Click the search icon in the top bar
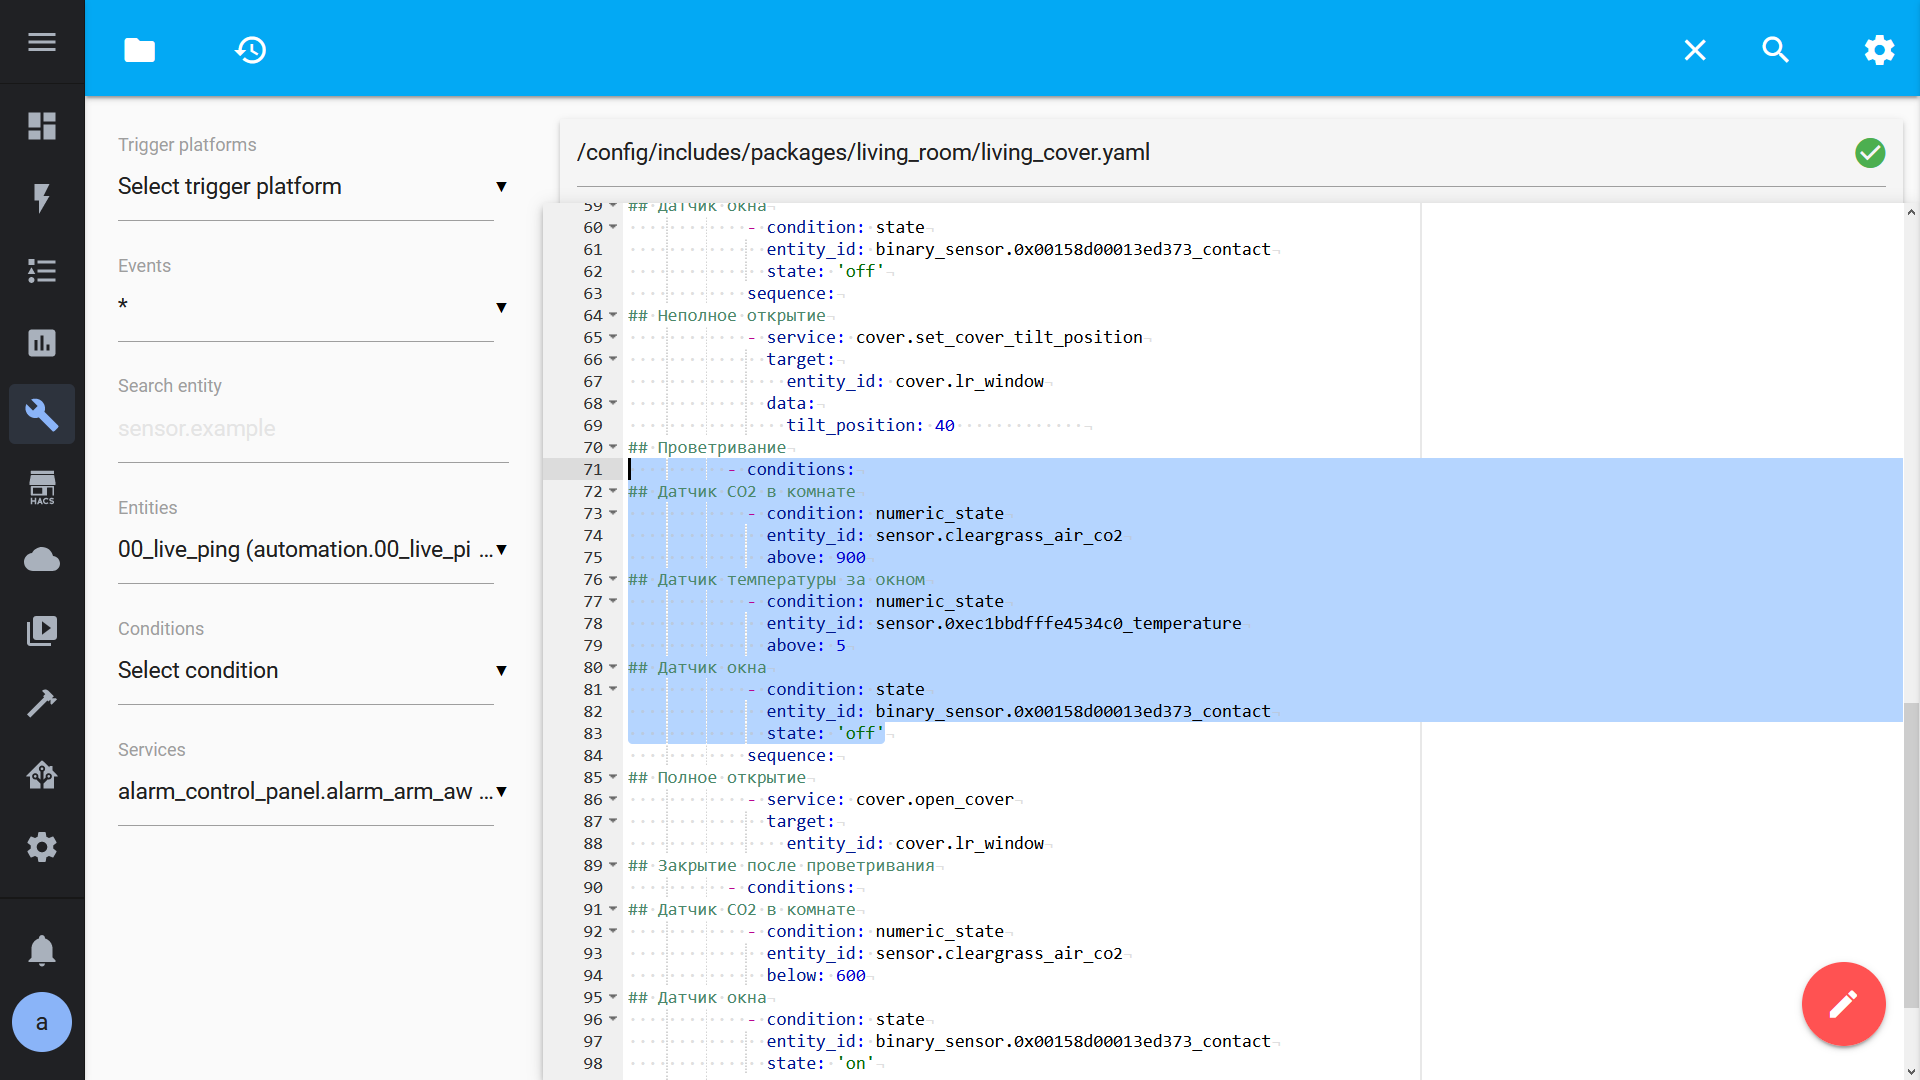The width and height of the screenshot is (1920, 1080). pos(1775,50)
